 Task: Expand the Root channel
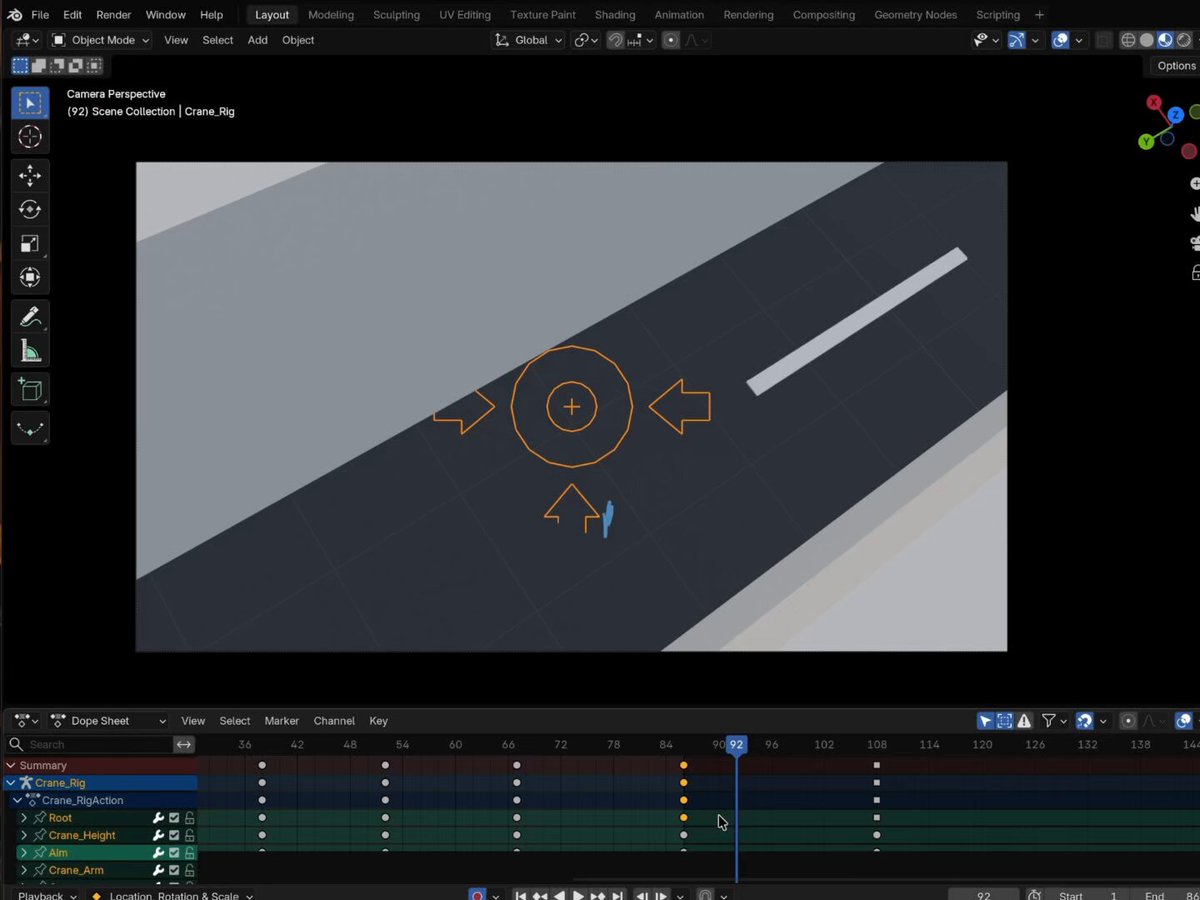tap(24, 818)
